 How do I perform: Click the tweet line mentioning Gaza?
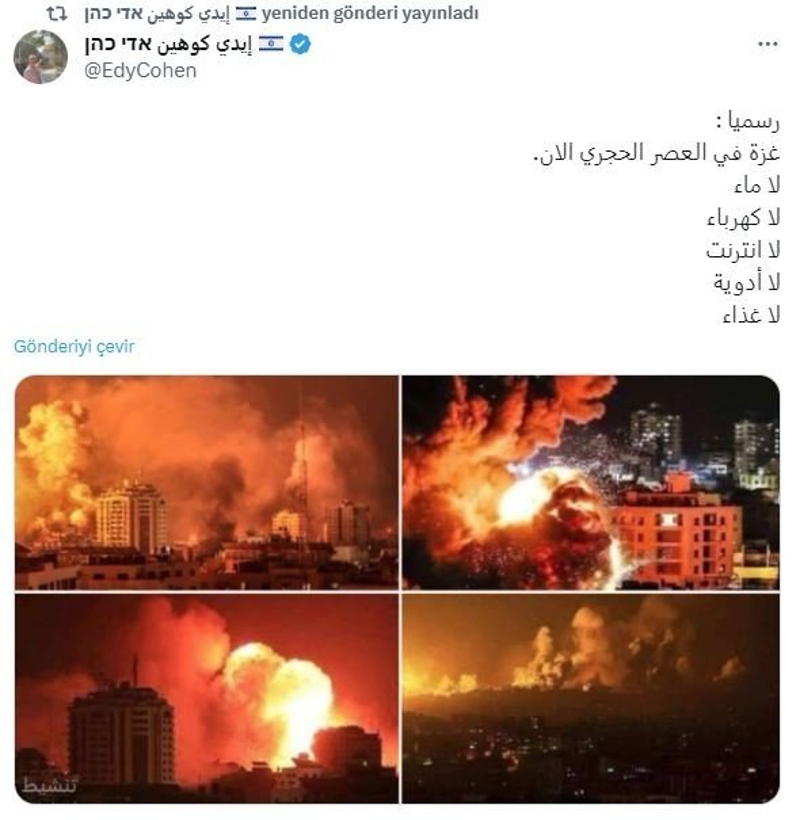tap(656, 154)
